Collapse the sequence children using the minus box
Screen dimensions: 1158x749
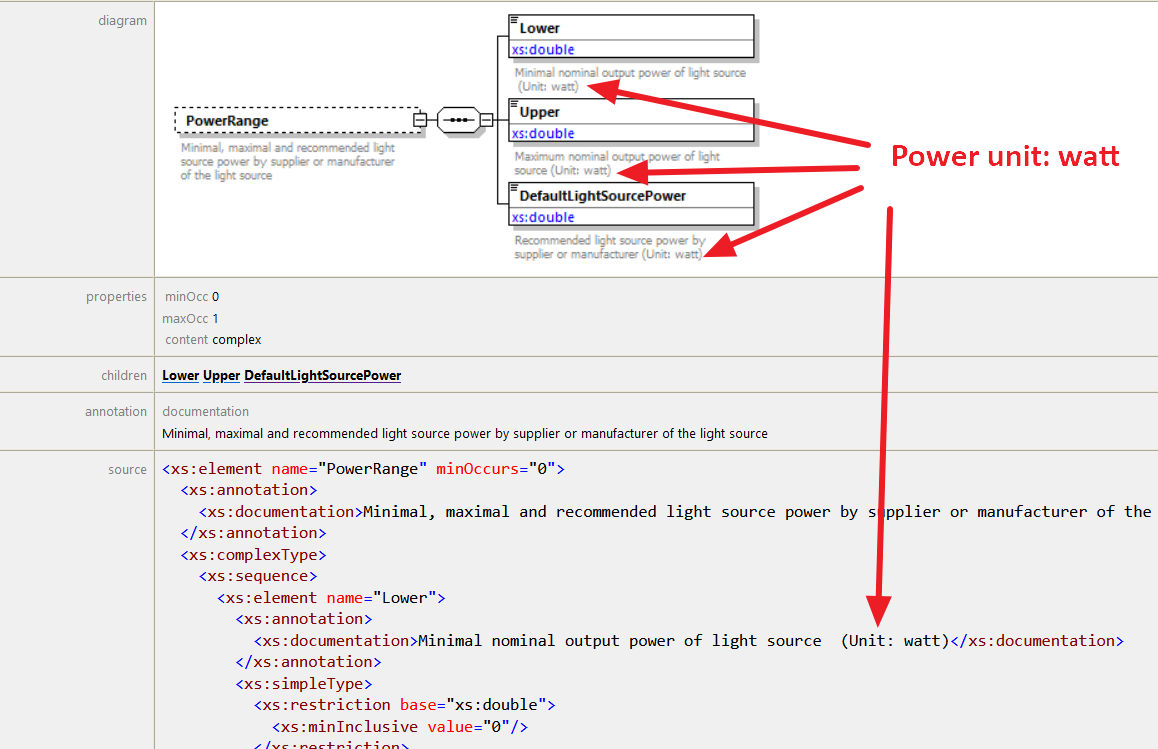(486, 120)
